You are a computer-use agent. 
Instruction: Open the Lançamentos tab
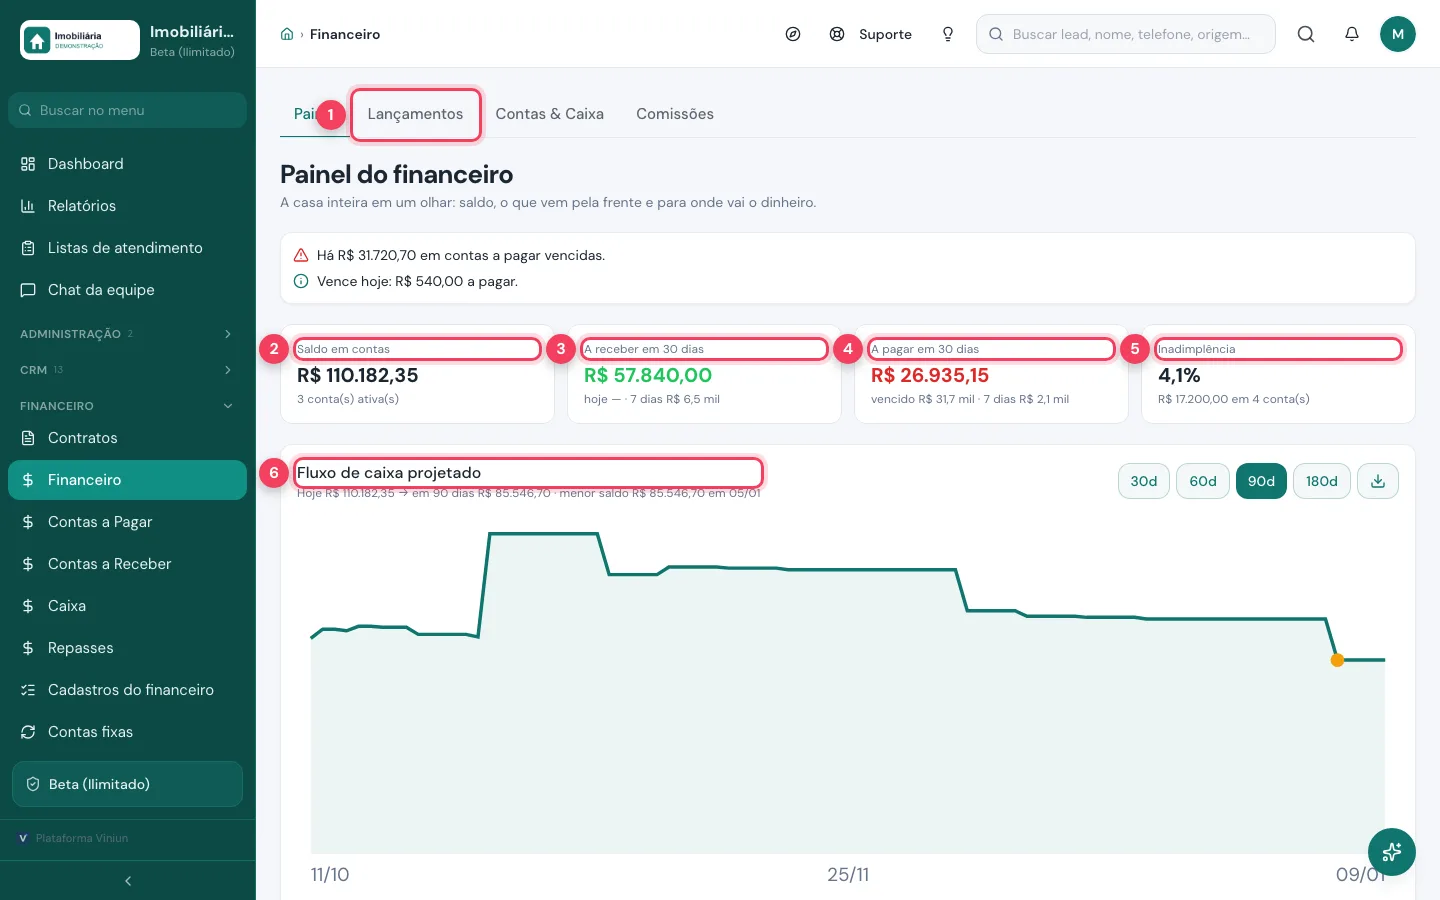click(415, 114)
